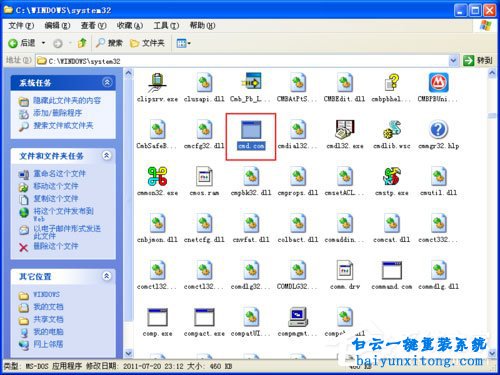This screenshot has height=375, width=500.
Task: Select the cmmon32.exe file icon
Action: click(x=157, y=176)
